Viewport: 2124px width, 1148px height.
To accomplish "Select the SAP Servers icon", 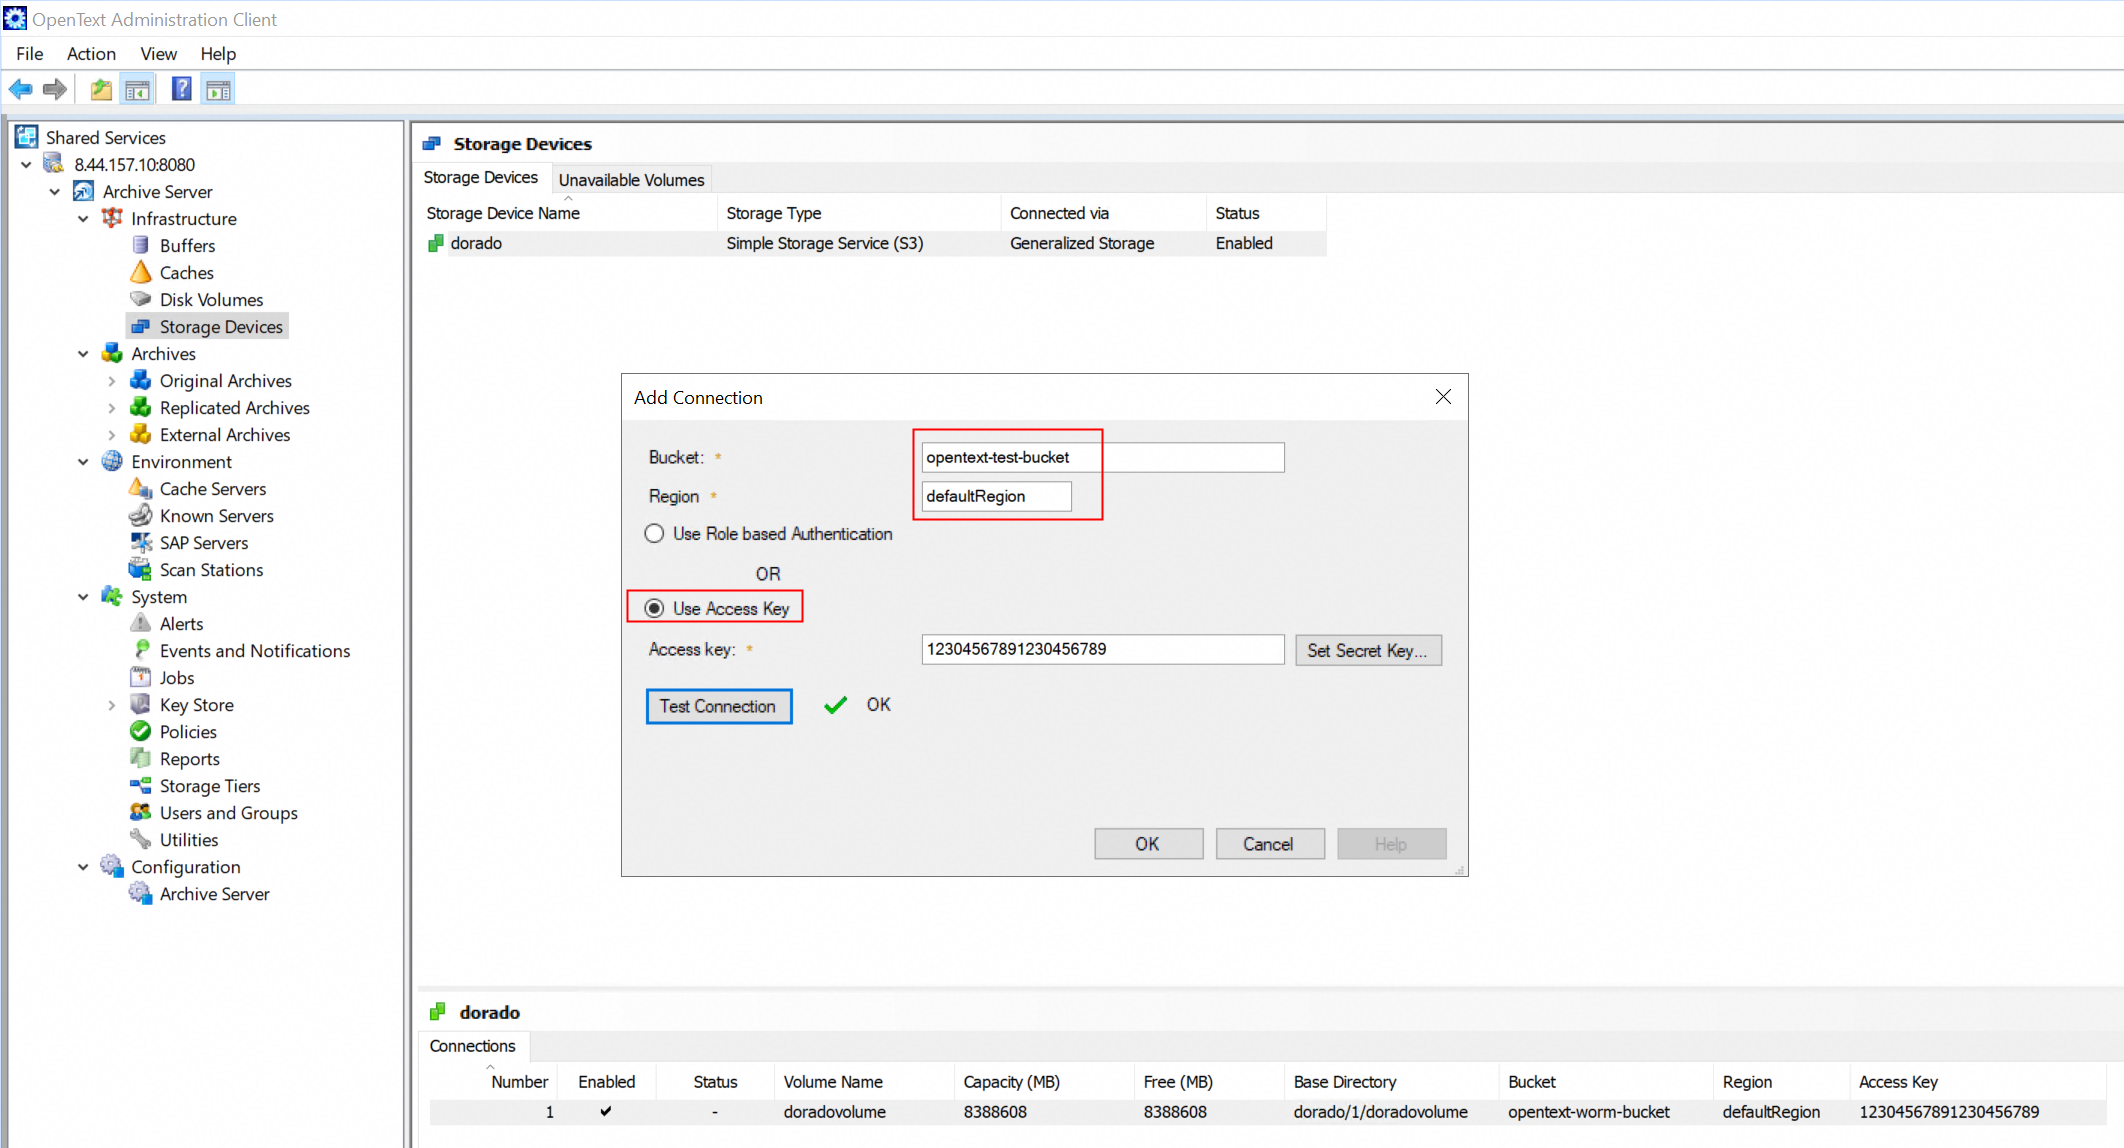I will click(x=141, y=542).
